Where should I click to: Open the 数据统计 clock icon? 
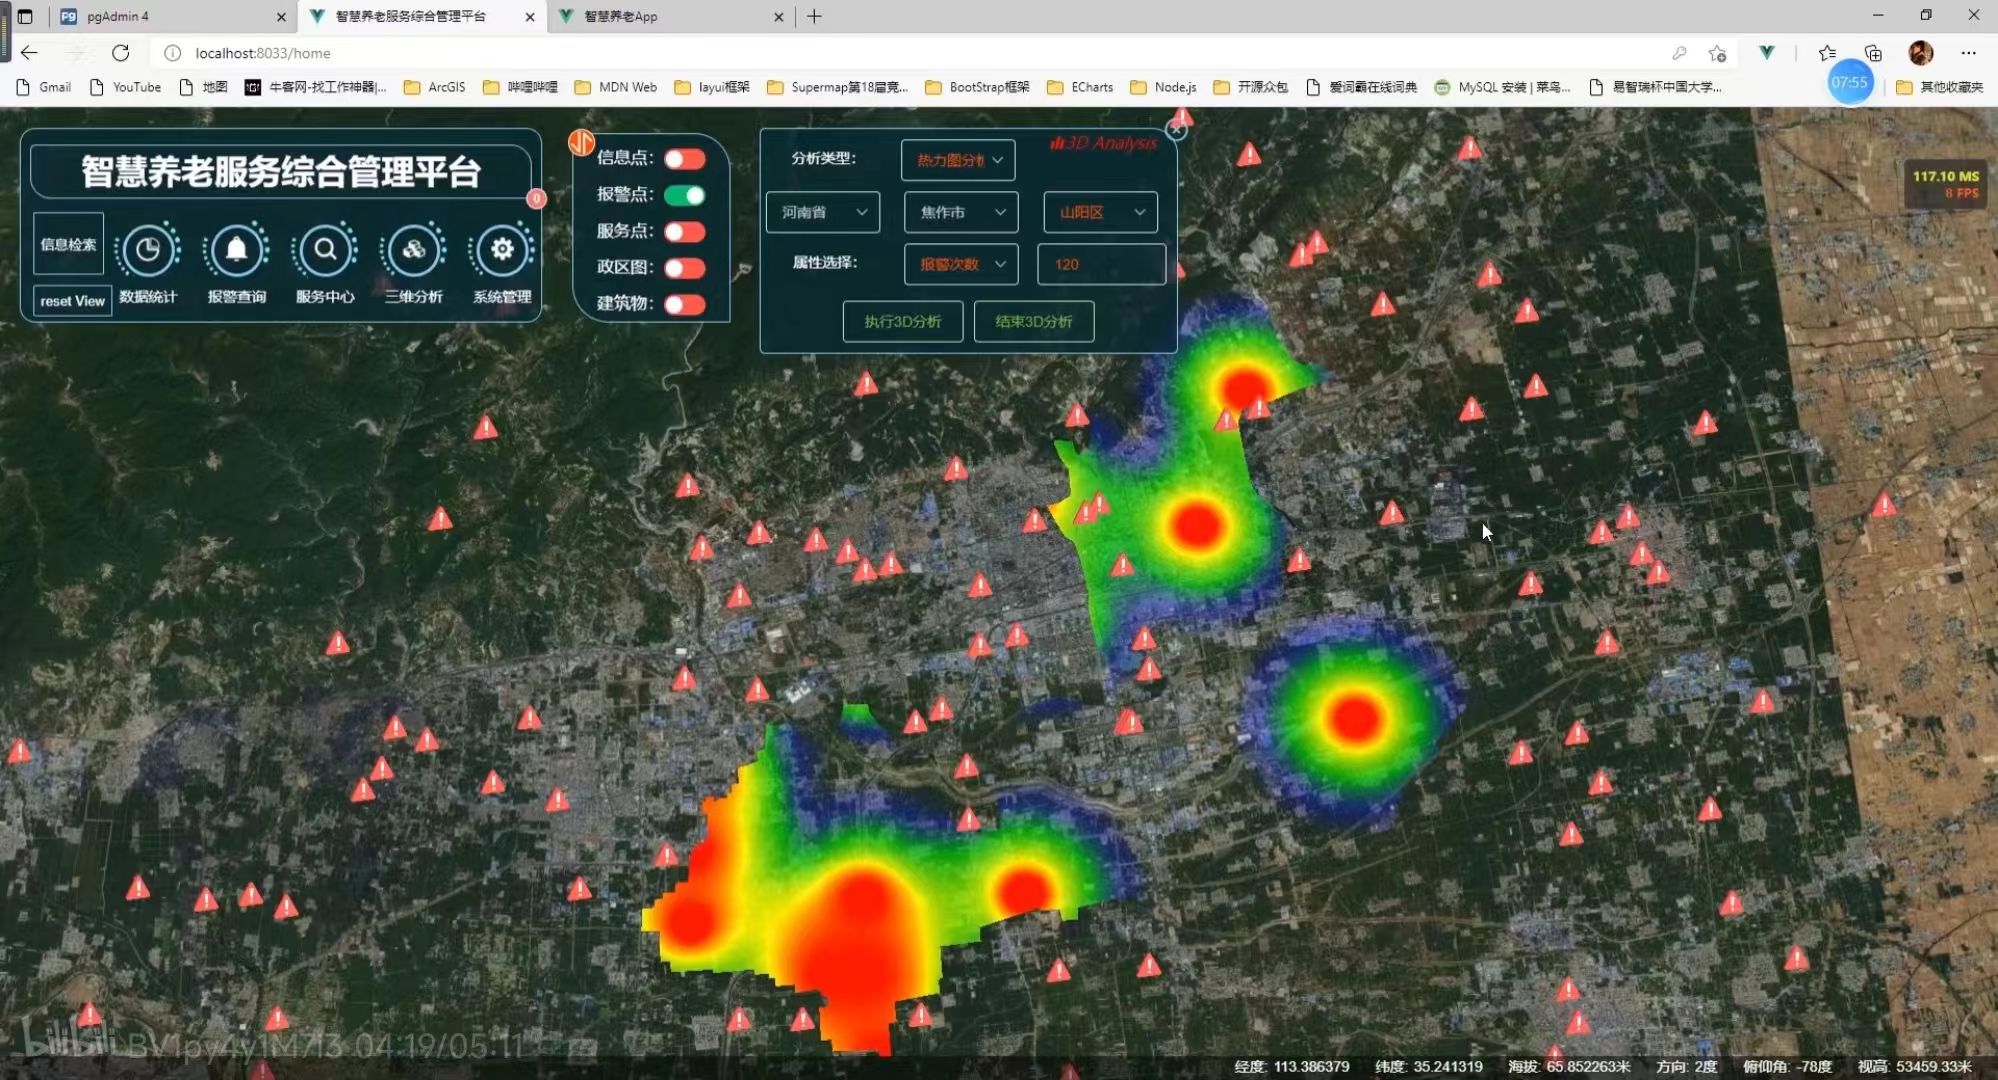click(148, 250)
